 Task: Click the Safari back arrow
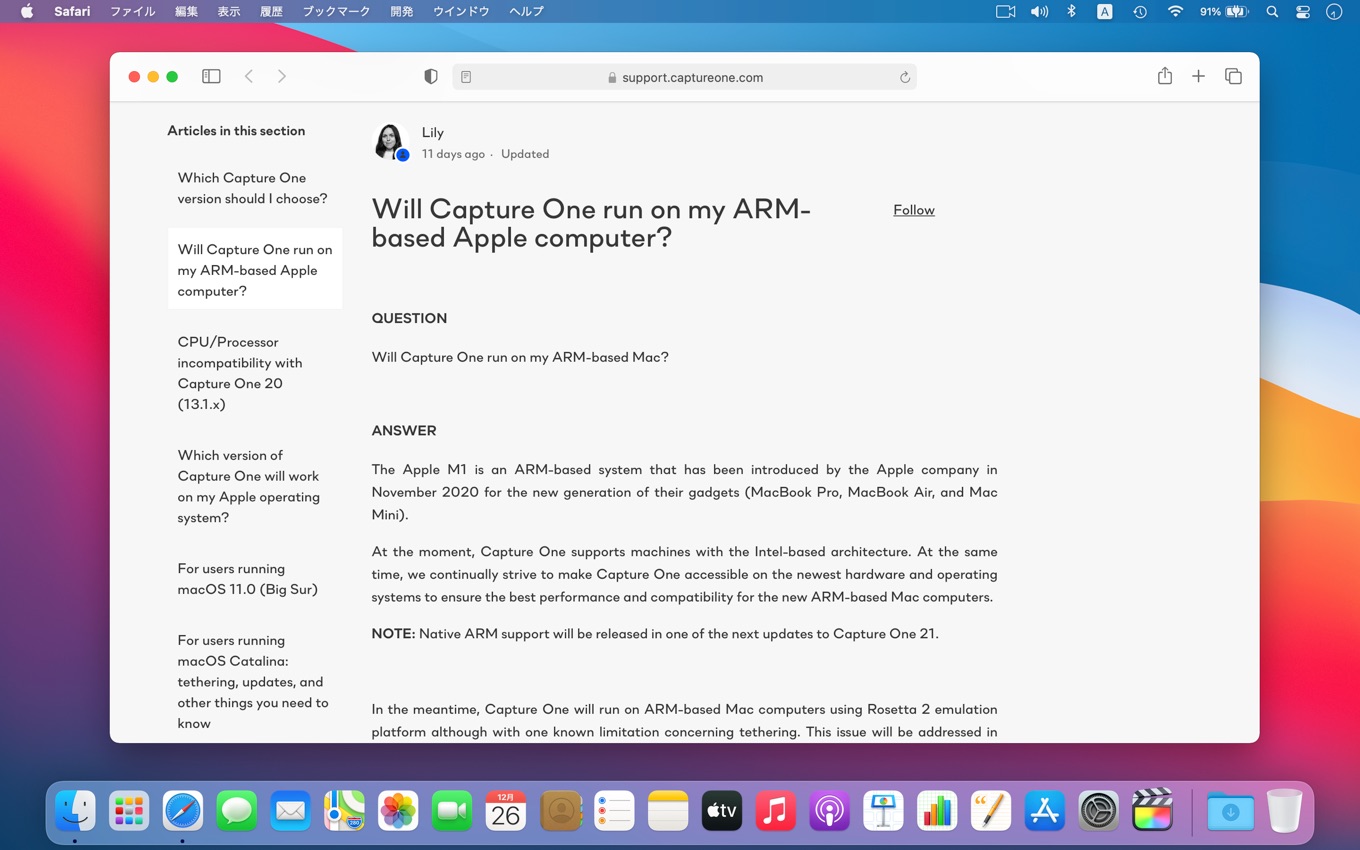pos(249,77)
